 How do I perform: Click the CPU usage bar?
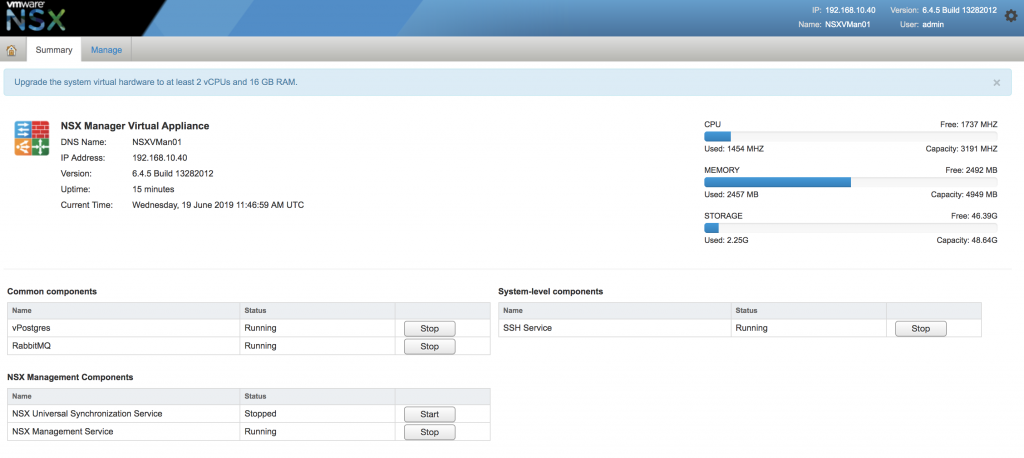(x=850, y=137)
